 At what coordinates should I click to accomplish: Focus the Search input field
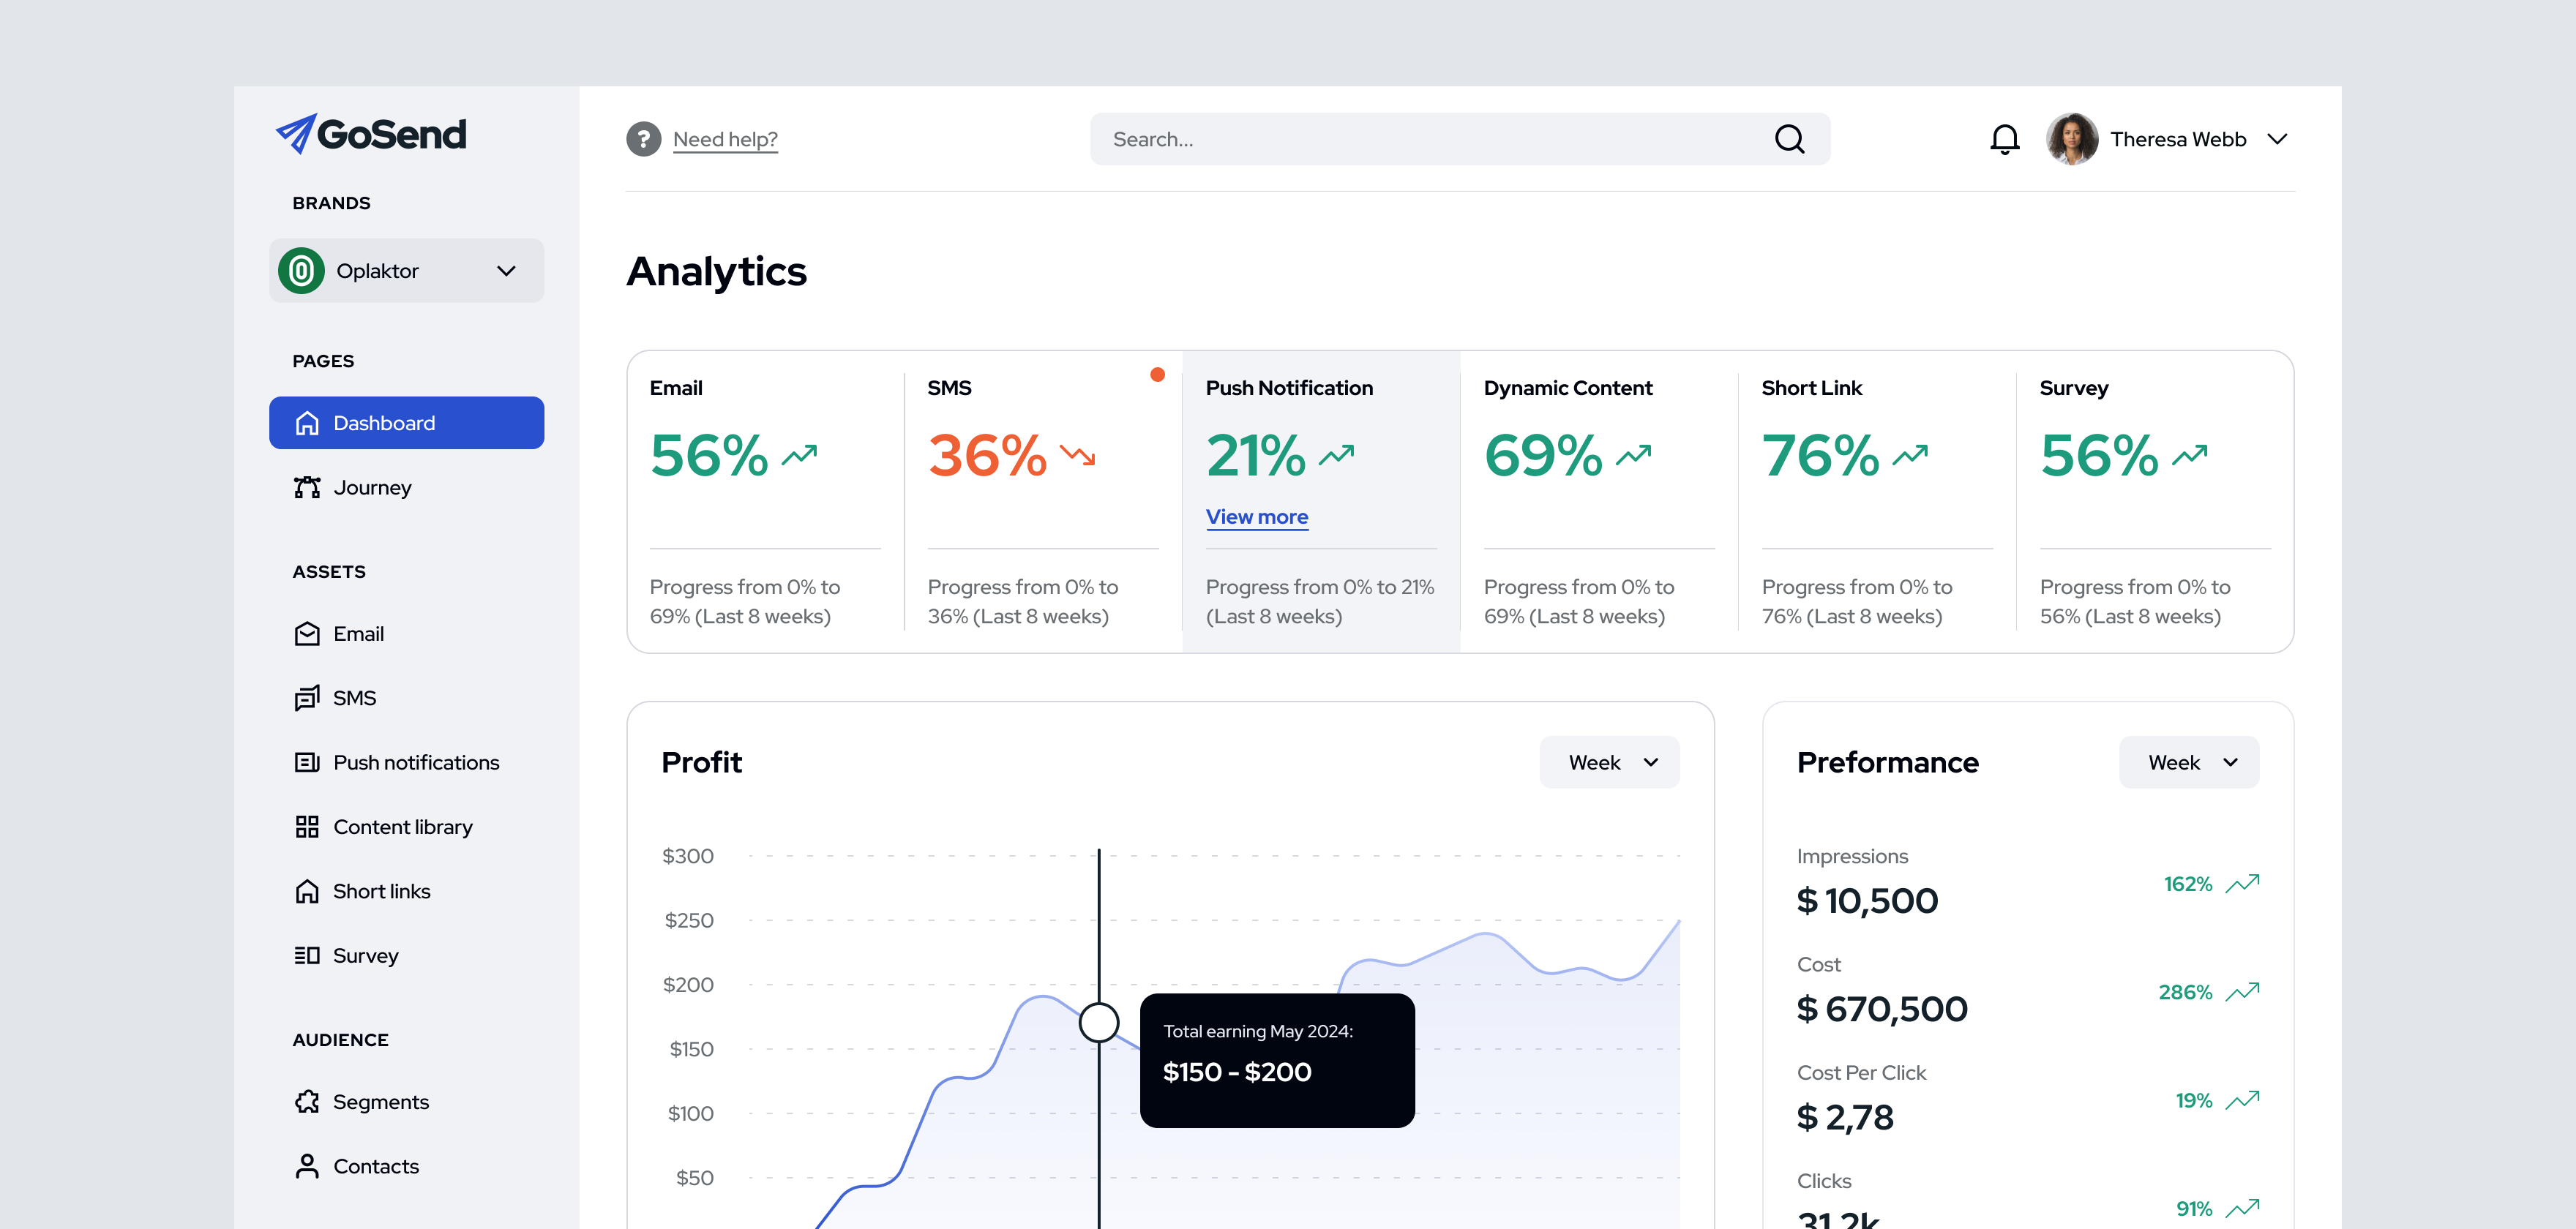coord(1460,139)
